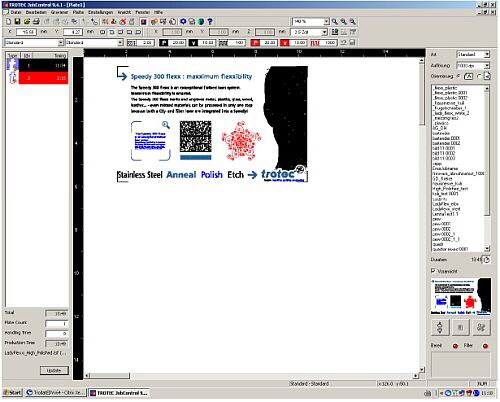Click the up-down arrows connect button
This screenshot has width=500, height=402.
click(x=440, y=327)
